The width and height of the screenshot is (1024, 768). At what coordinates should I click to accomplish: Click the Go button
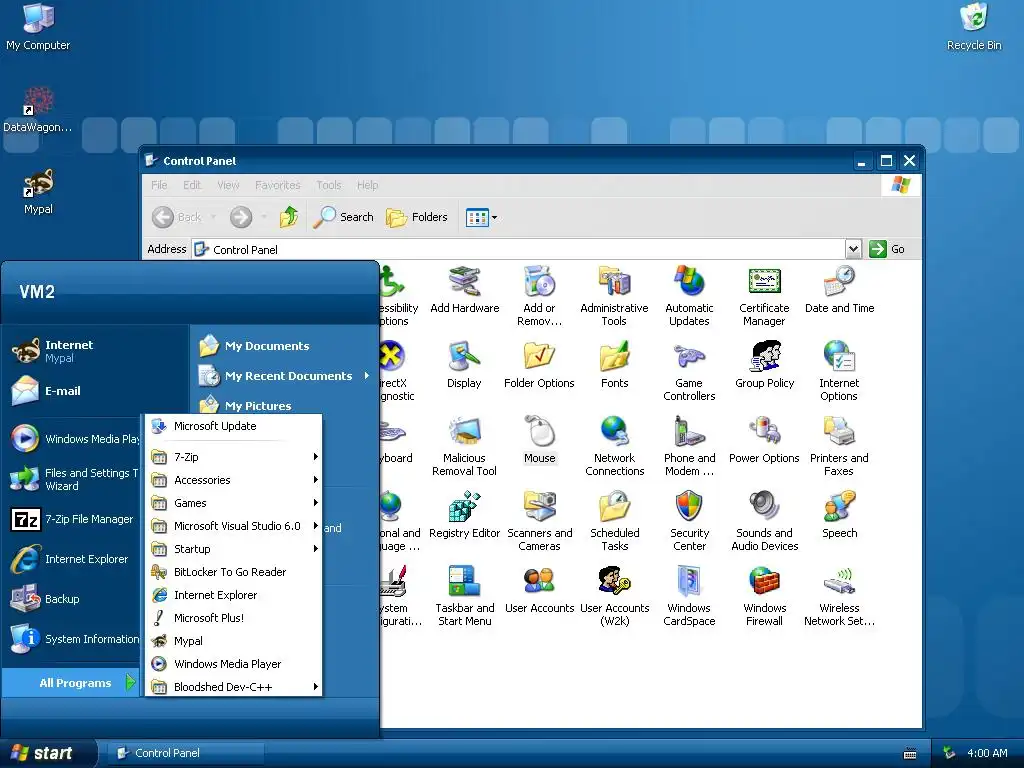(888, 249)
